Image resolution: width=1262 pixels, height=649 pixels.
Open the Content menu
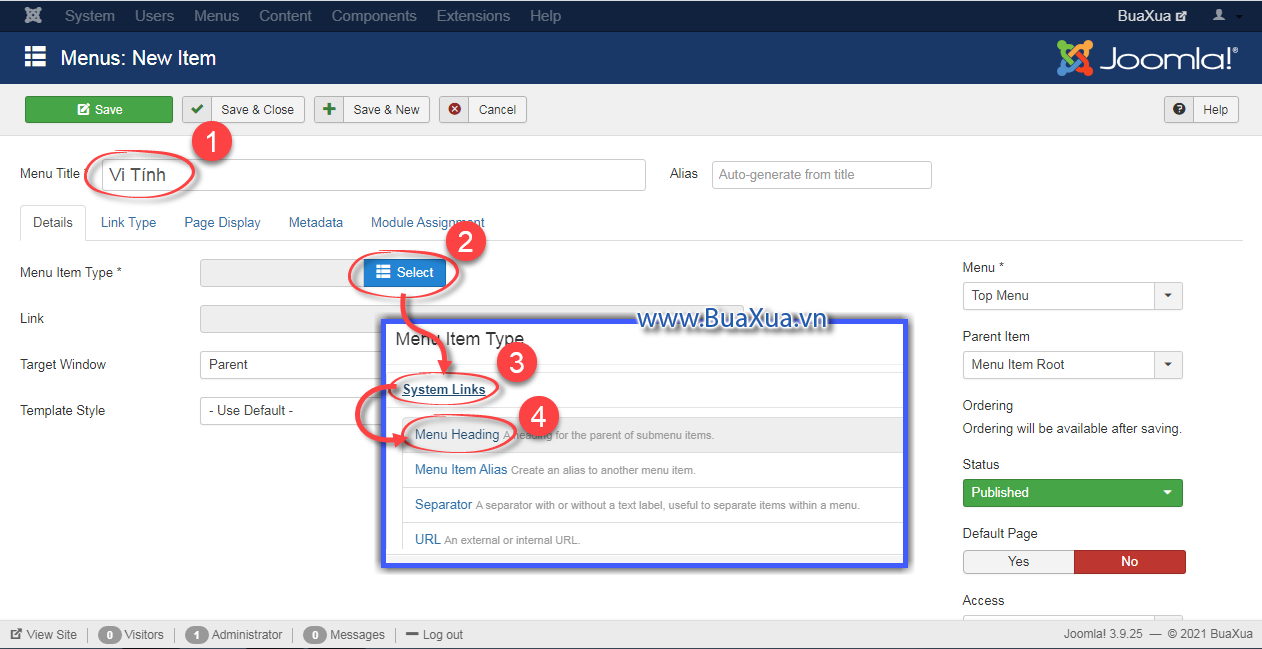click(x=285, y=16)
